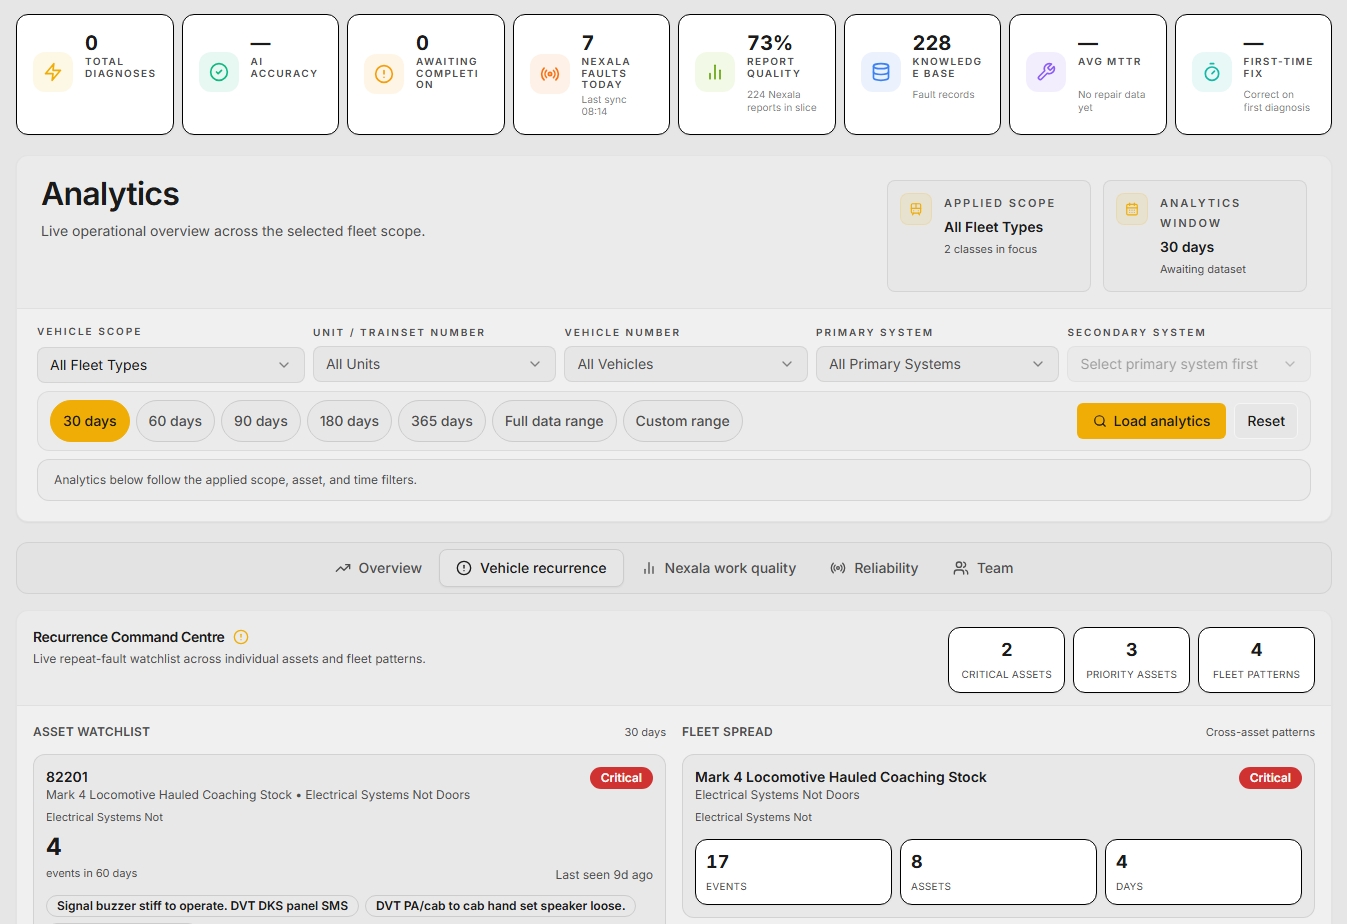
Task: Open the All Vehicles dropdown
Action: pyautogui.click(x=686, y=364)
